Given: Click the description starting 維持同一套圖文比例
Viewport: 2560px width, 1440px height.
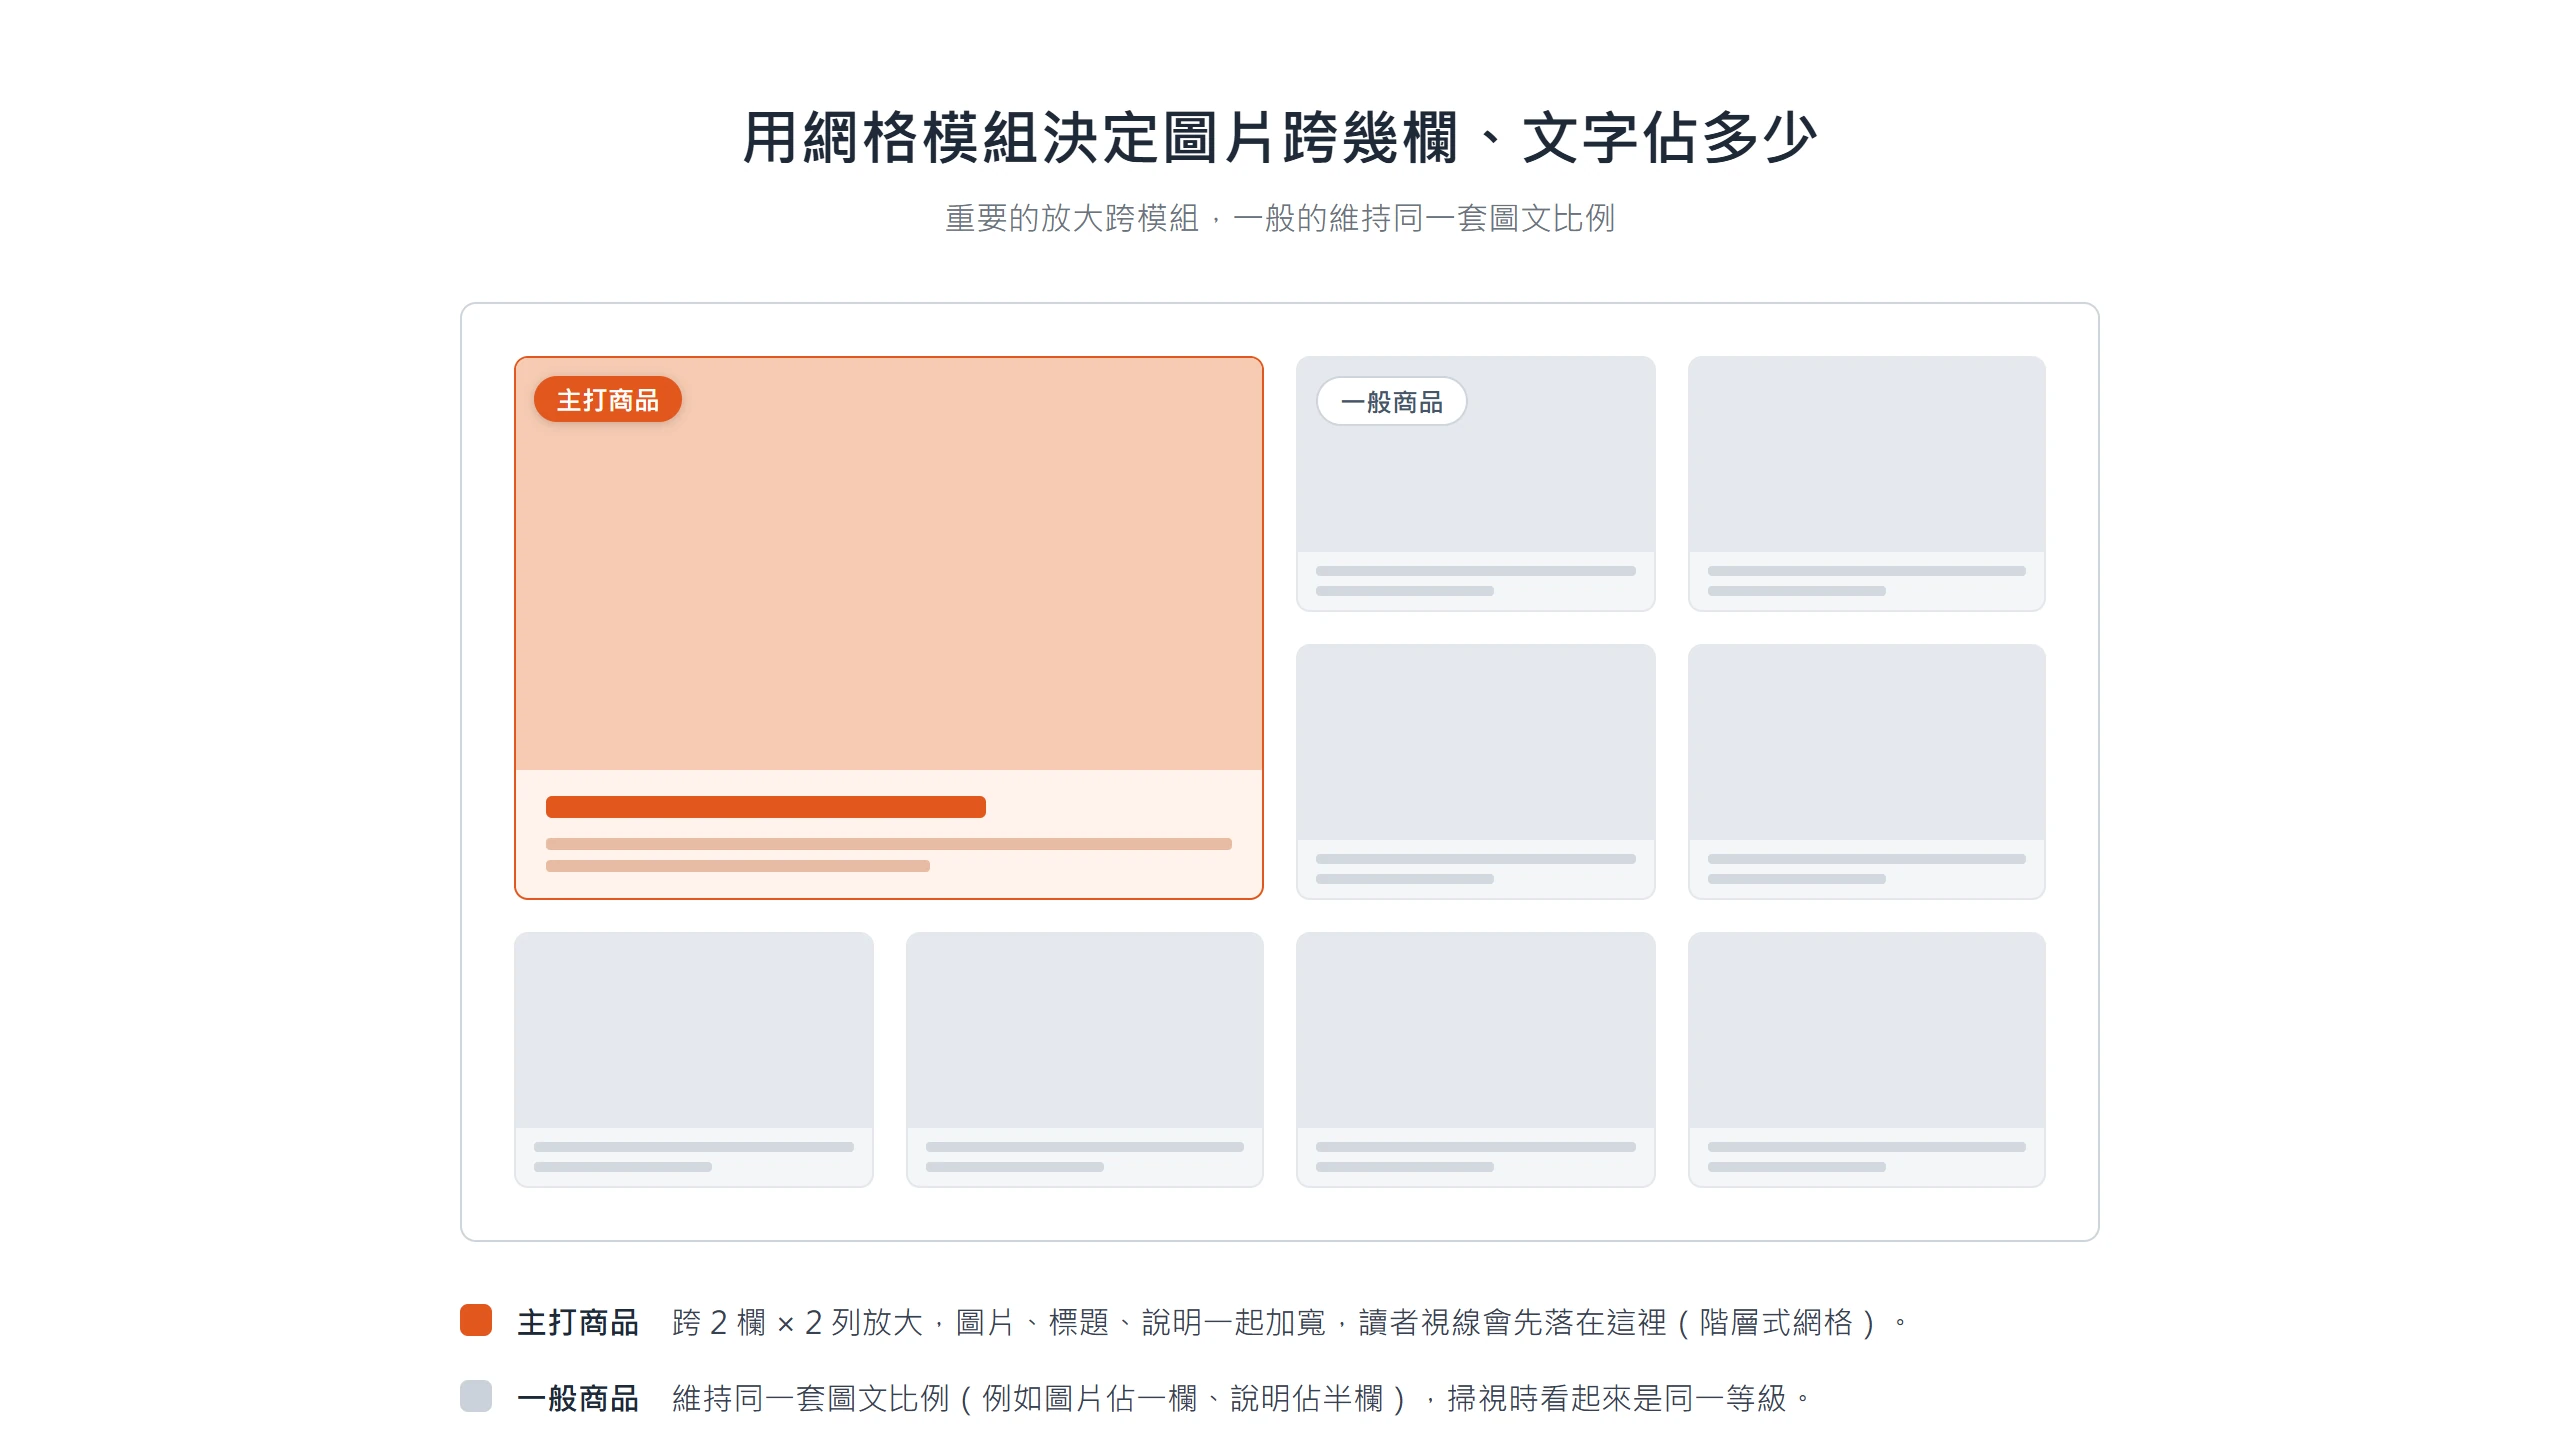Looking at the screenshot, I should point(1241,1398).
